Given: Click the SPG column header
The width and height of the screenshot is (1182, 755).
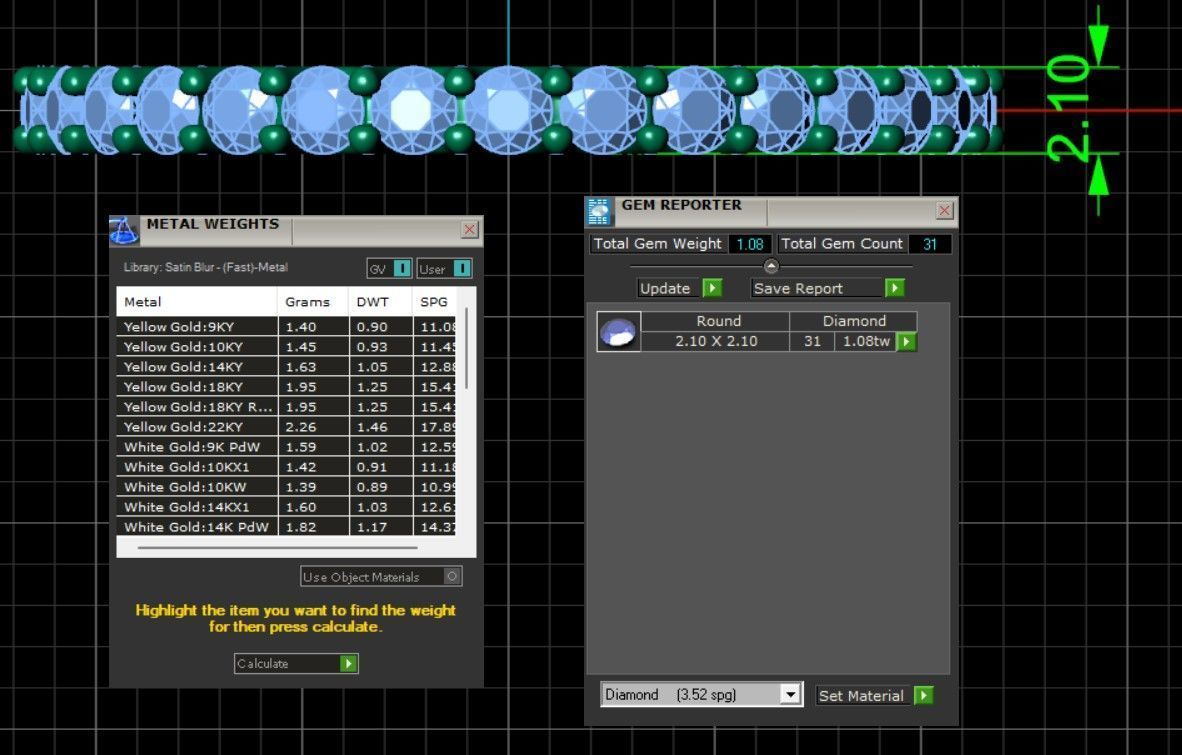Looking at the screenshot, I should [x=434, y=301].
